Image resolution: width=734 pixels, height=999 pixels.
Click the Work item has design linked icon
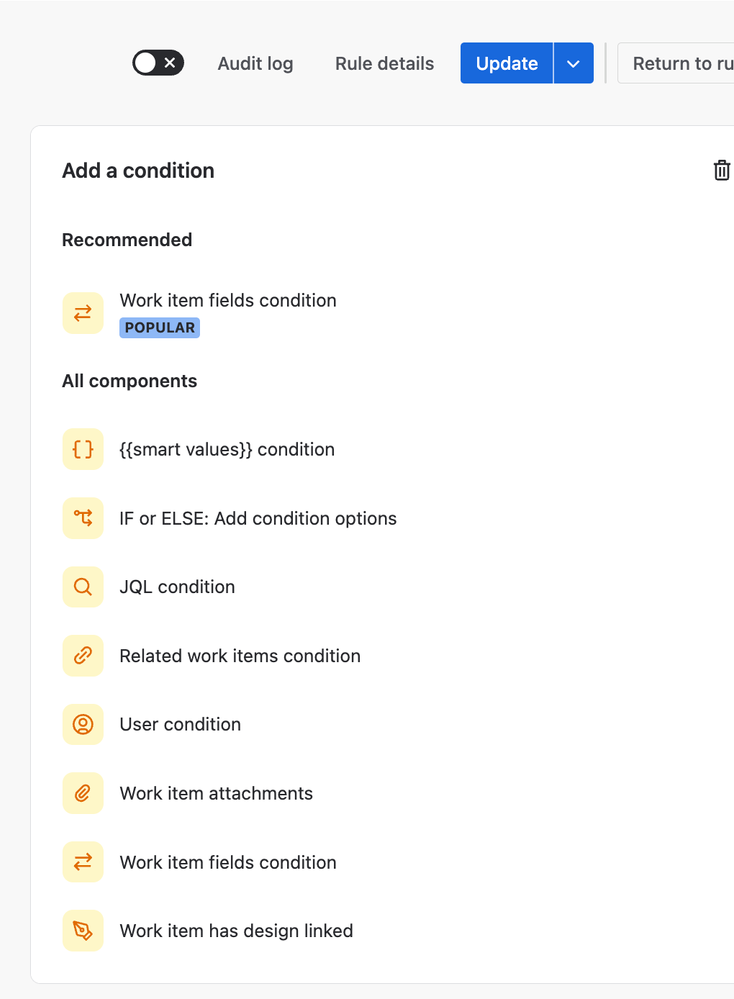tap(83, 930)
